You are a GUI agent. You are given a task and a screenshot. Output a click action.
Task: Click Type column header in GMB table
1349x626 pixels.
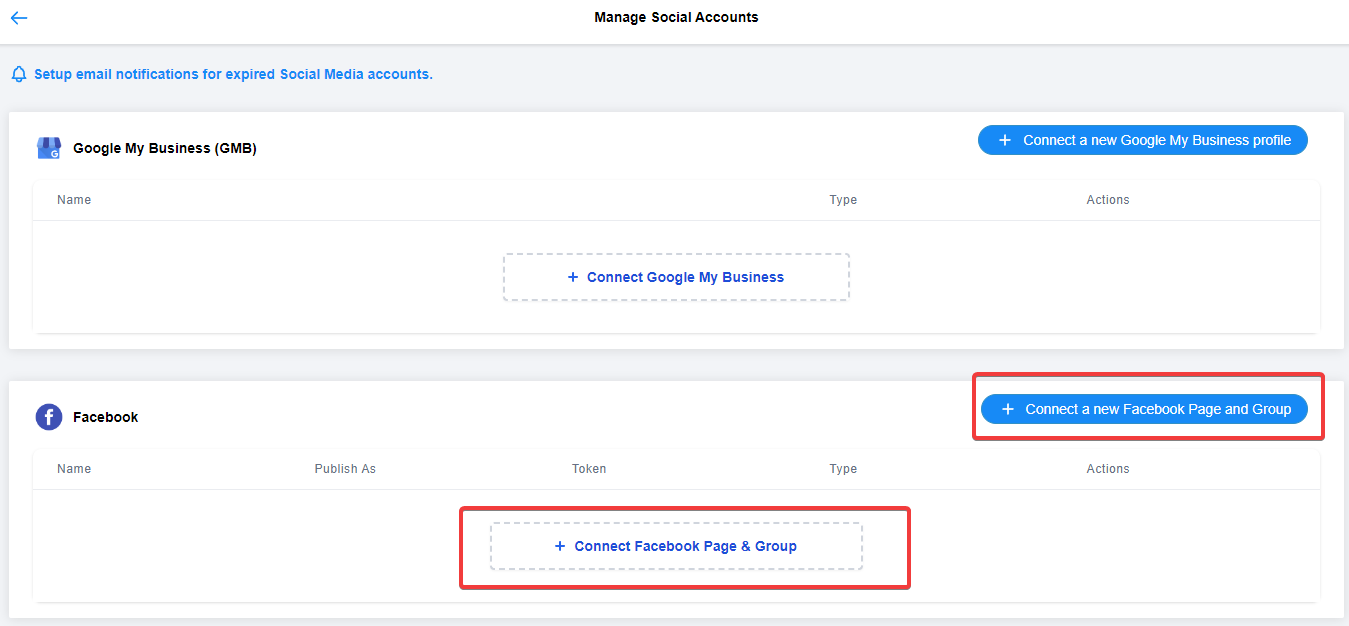[x=843, y=200]
